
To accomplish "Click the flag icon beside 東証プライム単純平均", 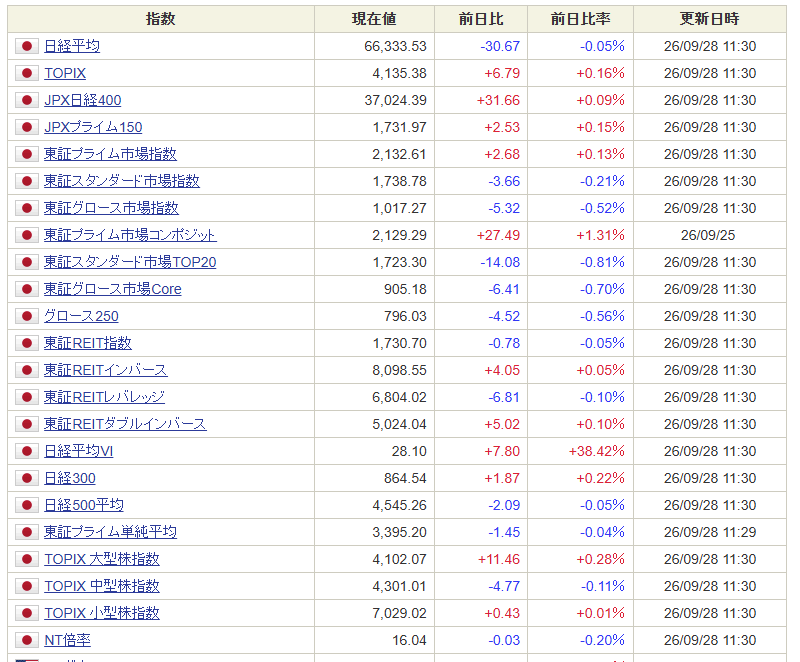I will pyautogui.click(x=27, y=533).
